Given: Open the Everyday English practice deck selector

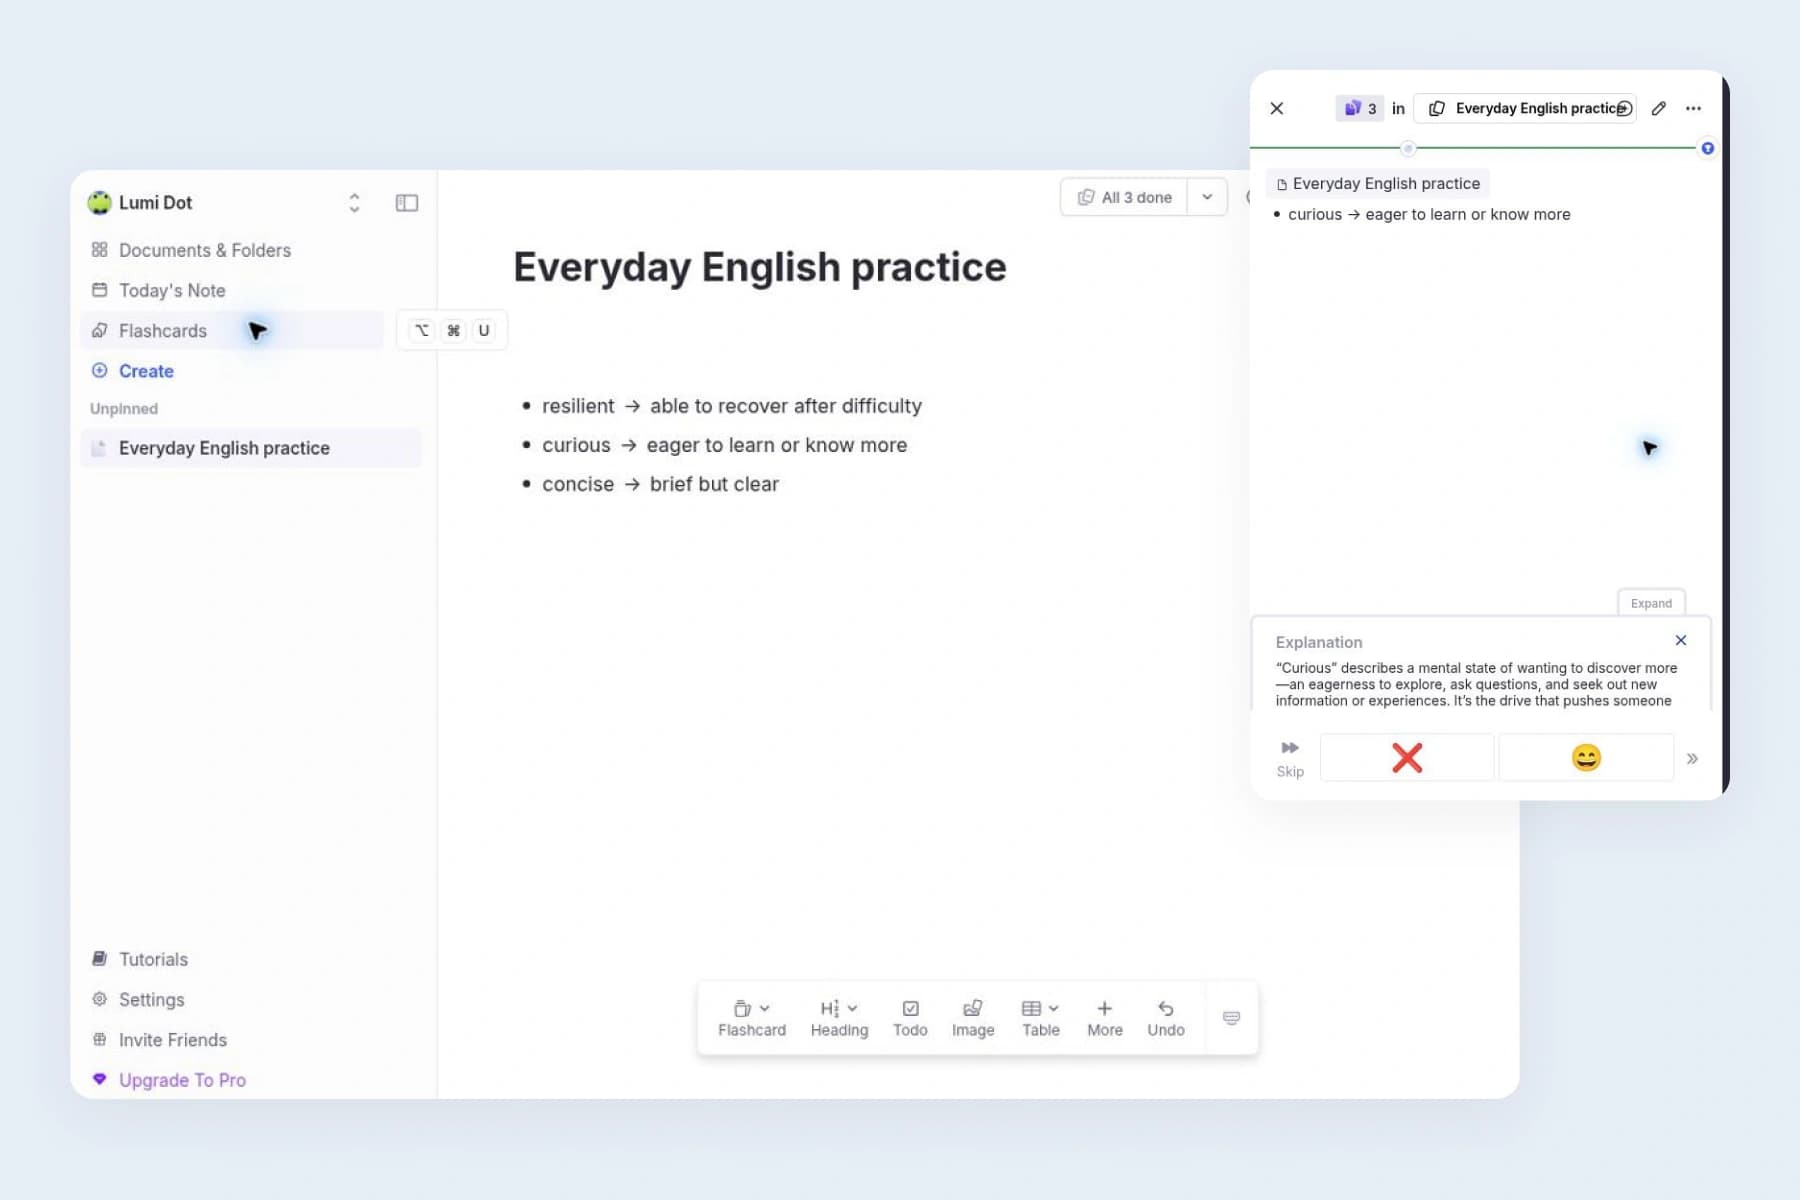Looking at the screenshot, I should 1525,108.
